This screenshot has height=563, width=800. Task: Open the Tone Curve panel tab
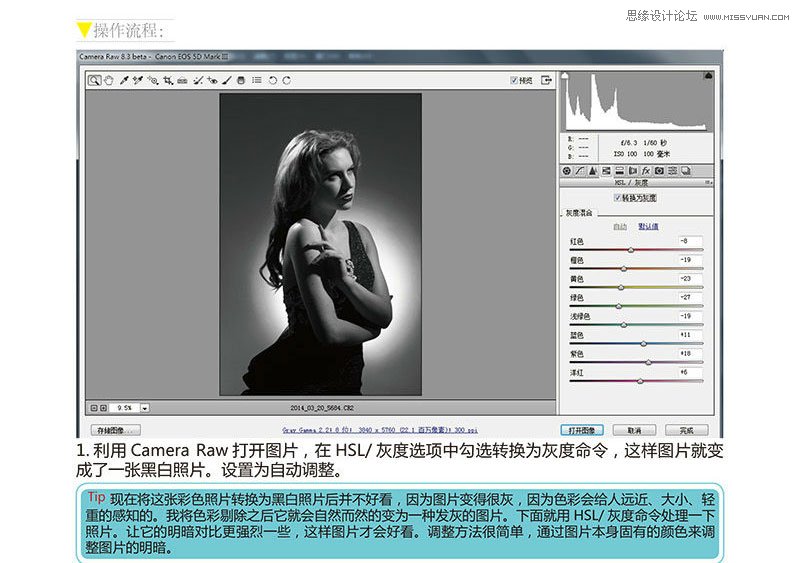[x=580, y=171]
